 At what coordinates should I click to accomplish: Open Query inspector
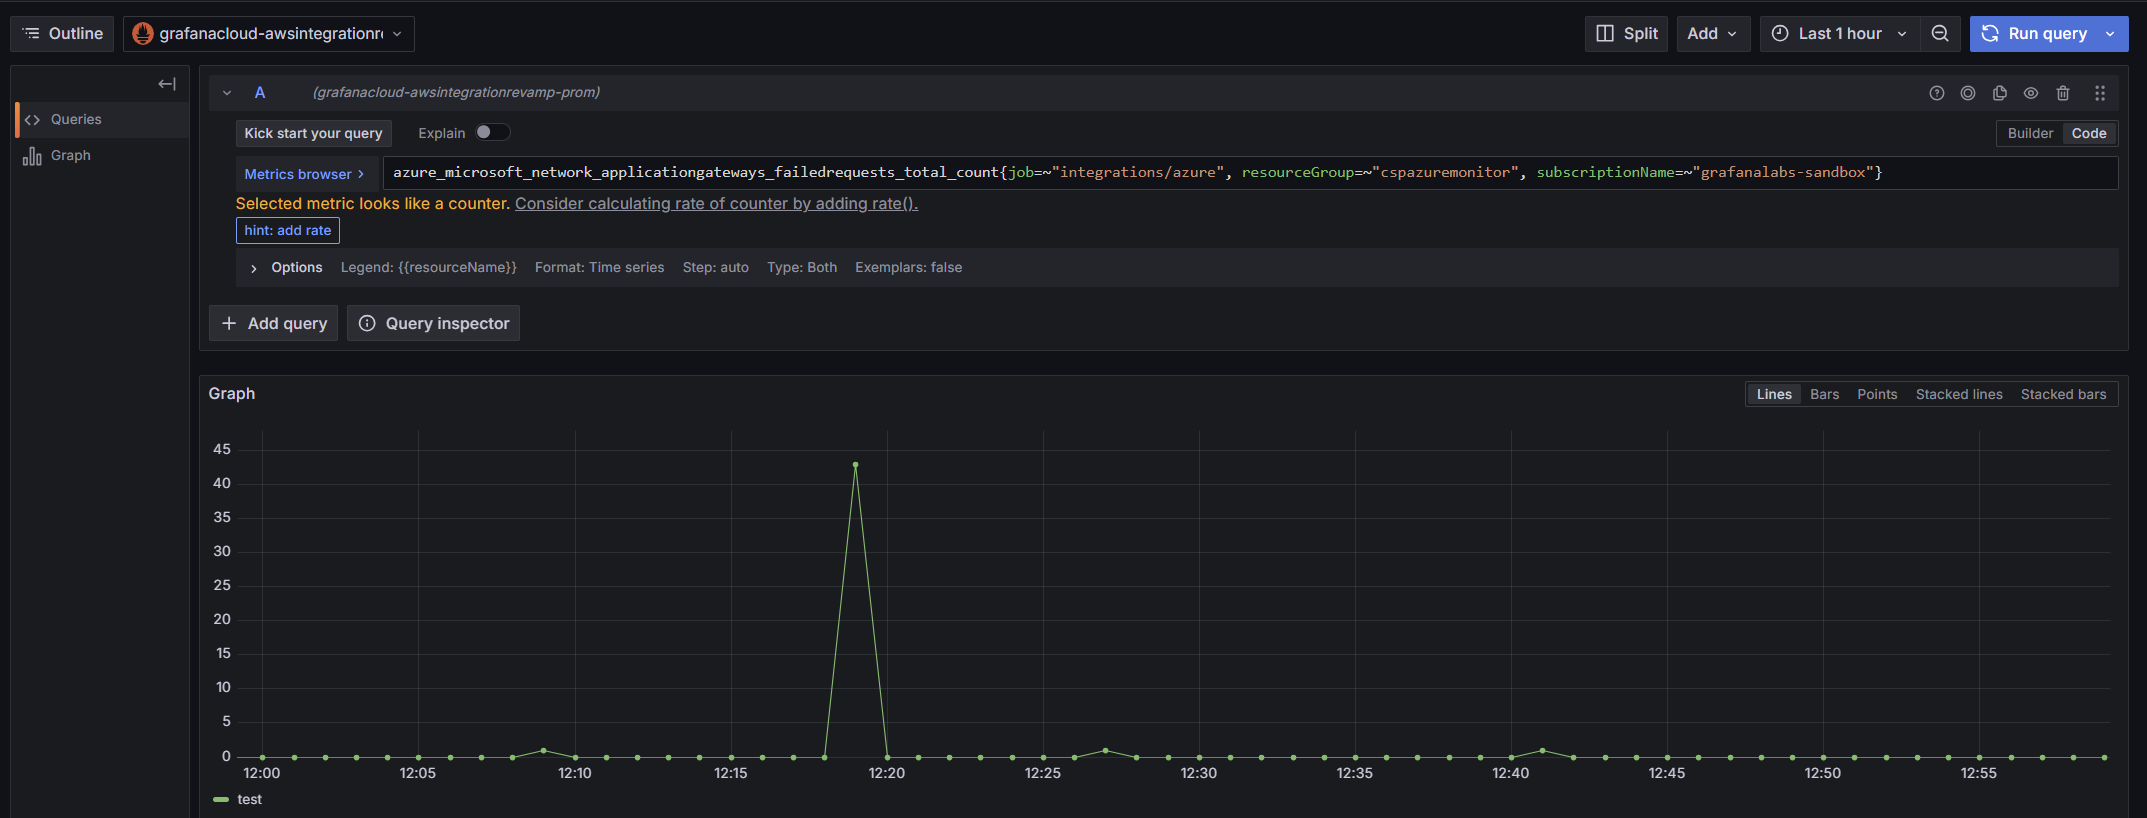tap(433, 323)
